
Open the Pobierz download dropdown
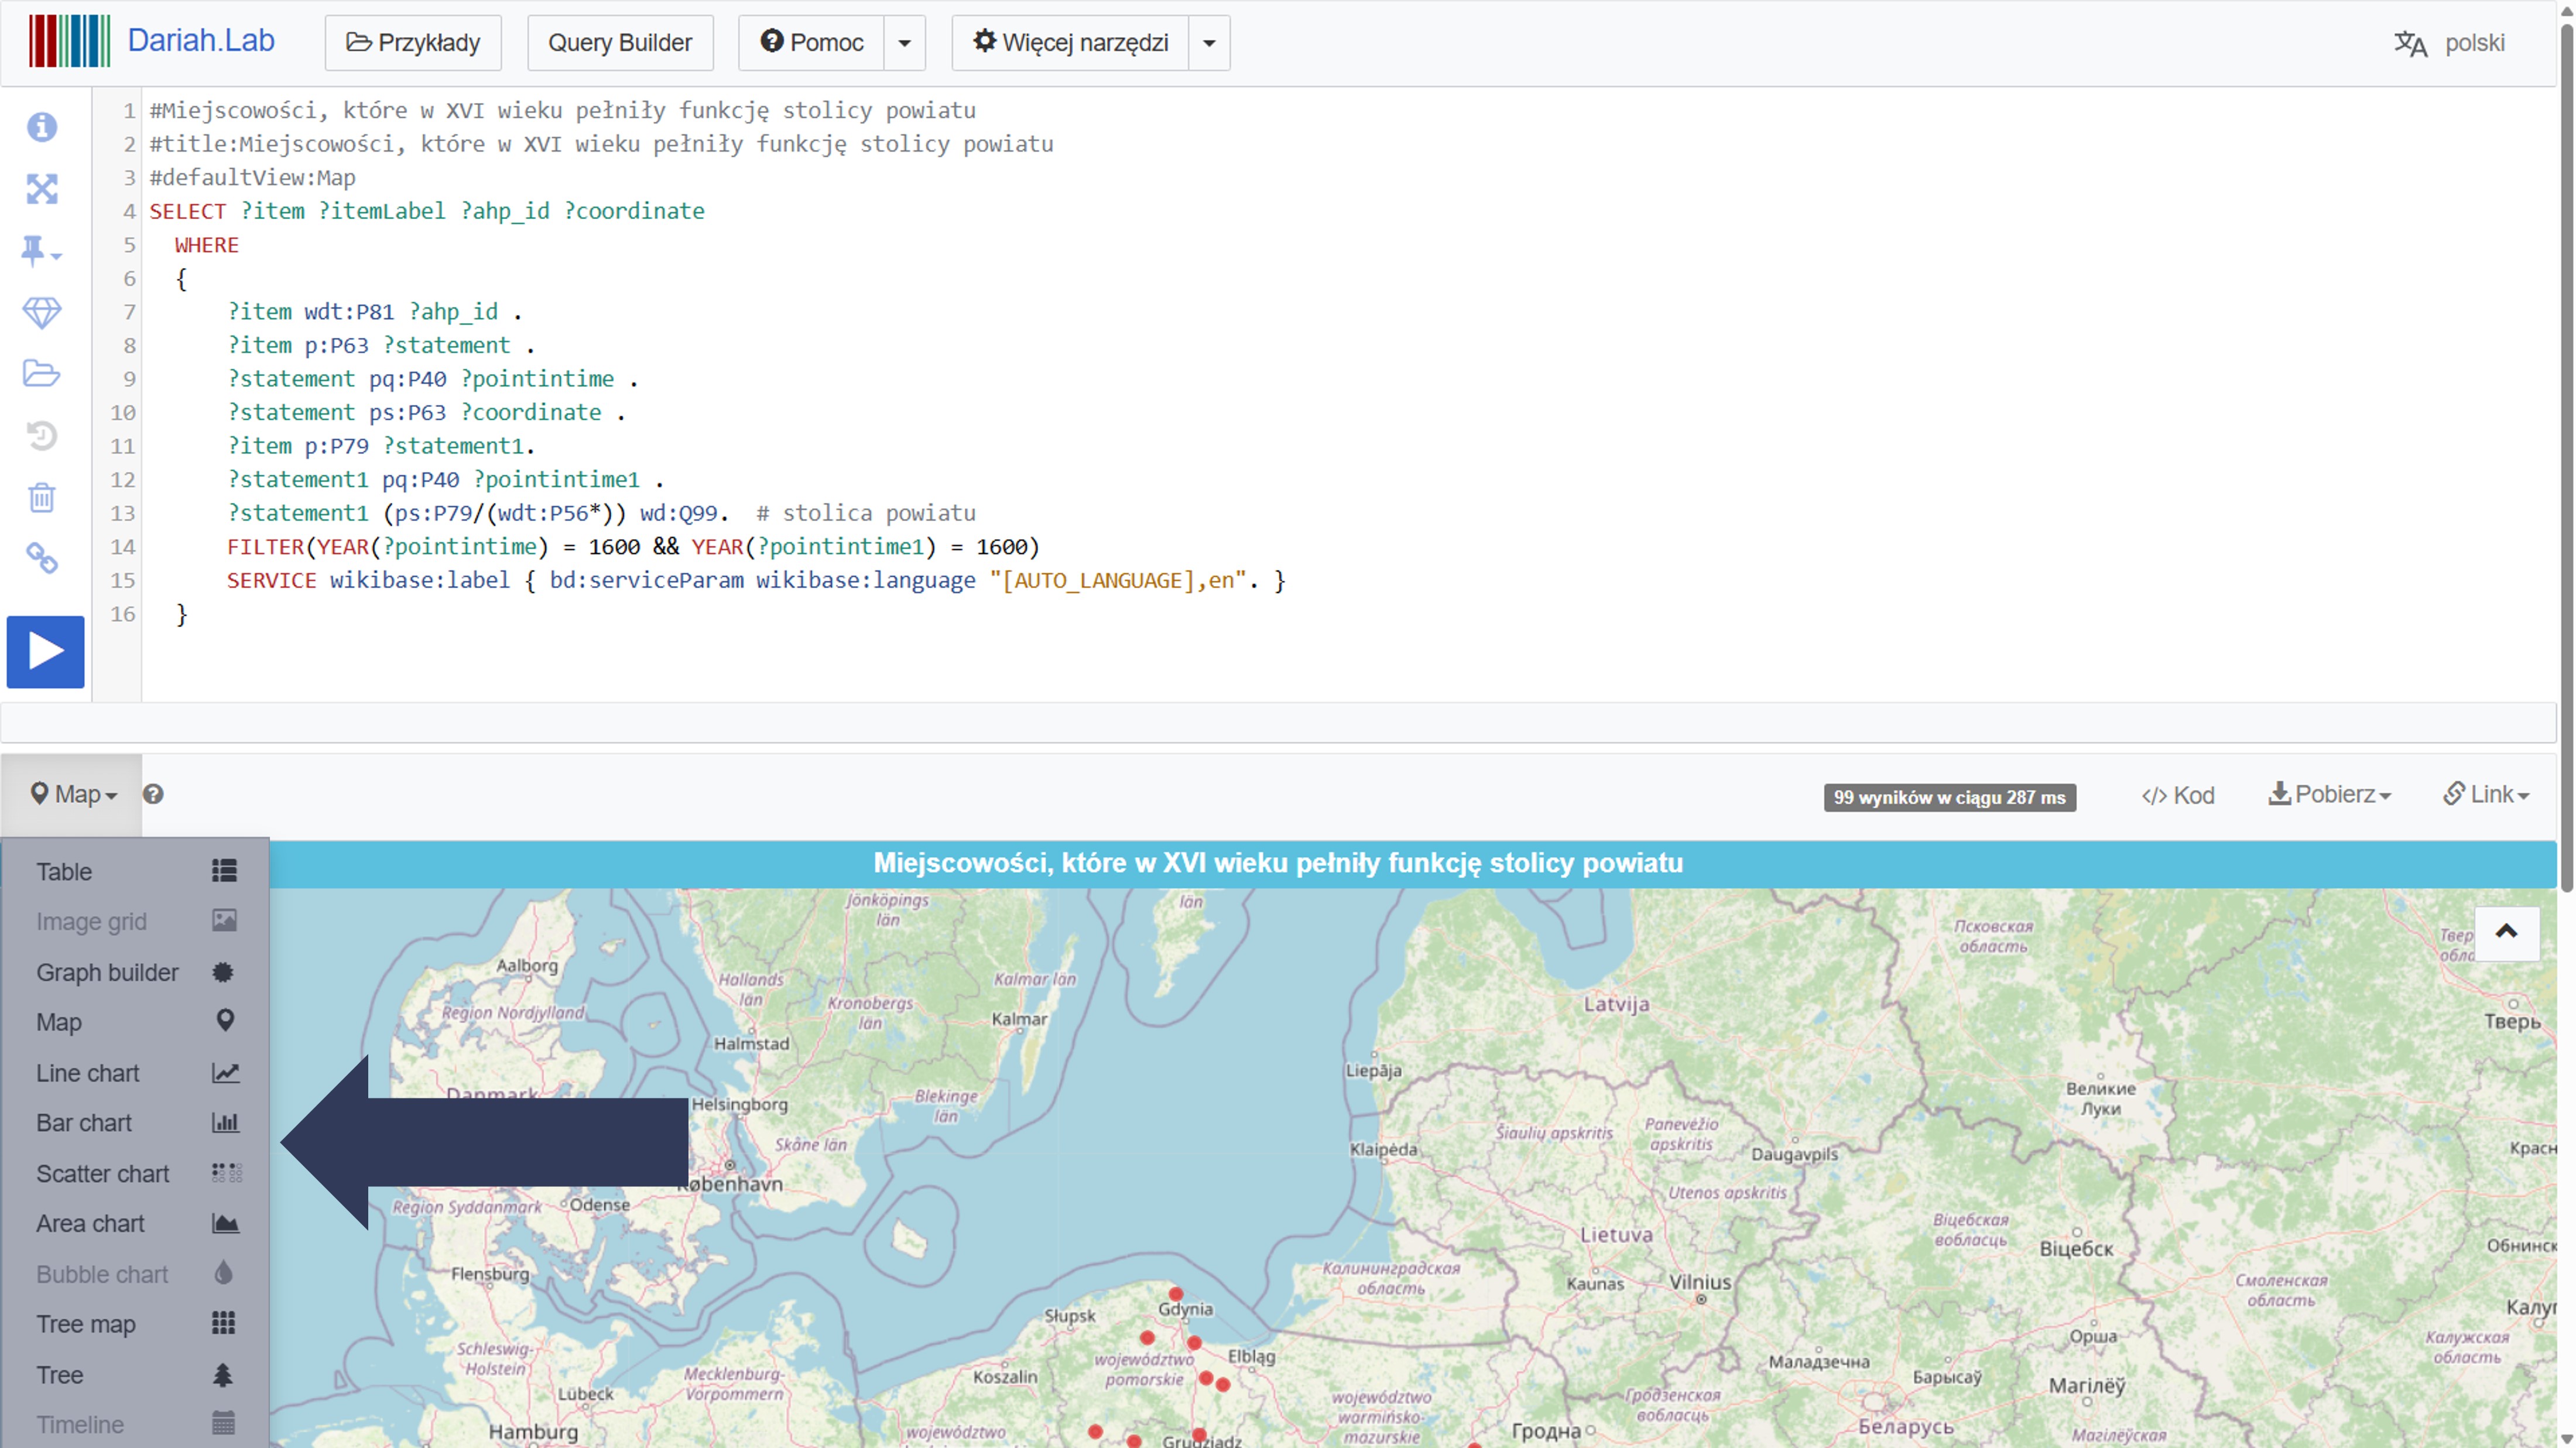(x=2329, y=795)
